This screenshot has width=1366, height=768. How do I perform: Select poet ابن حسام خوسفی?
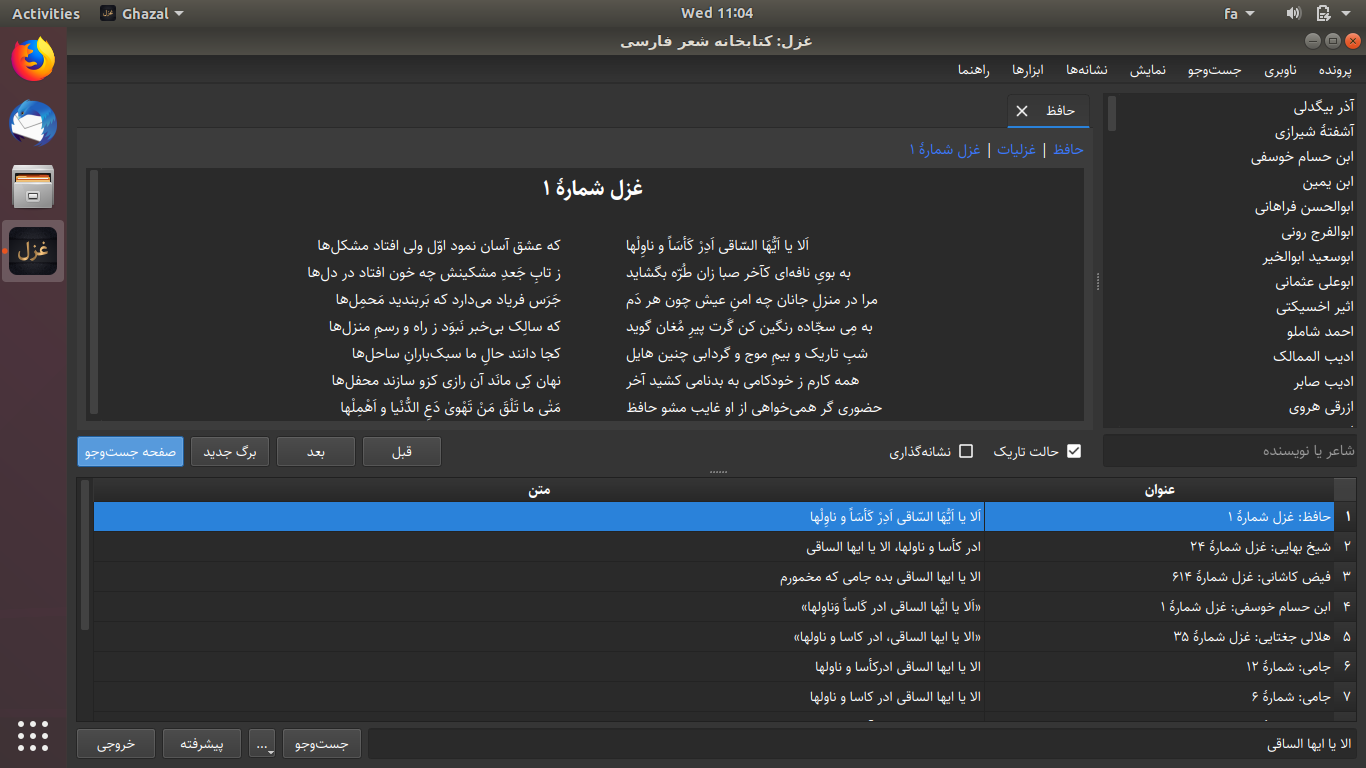click(x=1302, y=157)
